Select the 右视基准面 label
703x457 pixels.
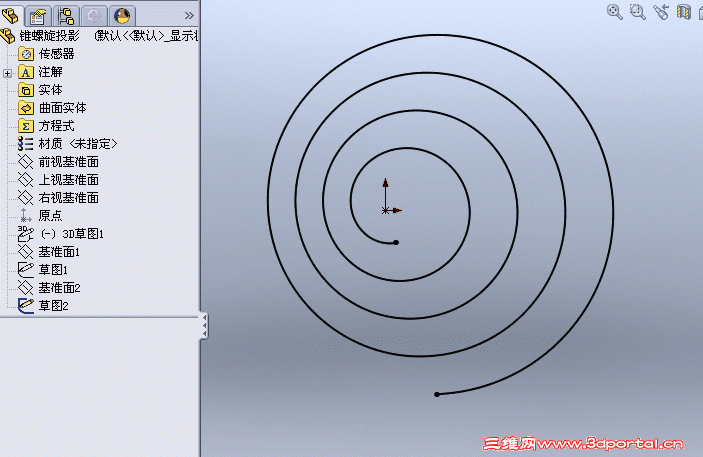tap(69, 198)
